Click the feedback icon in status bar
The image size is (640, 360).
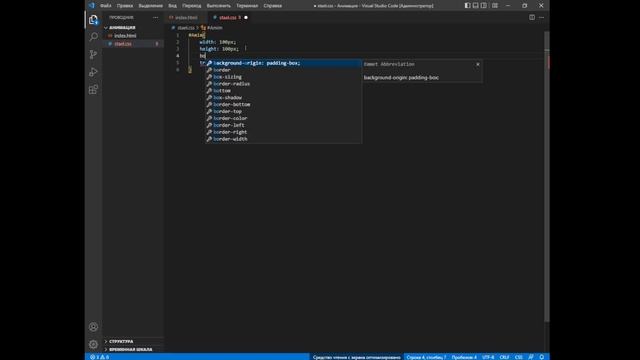coord(531,357)
